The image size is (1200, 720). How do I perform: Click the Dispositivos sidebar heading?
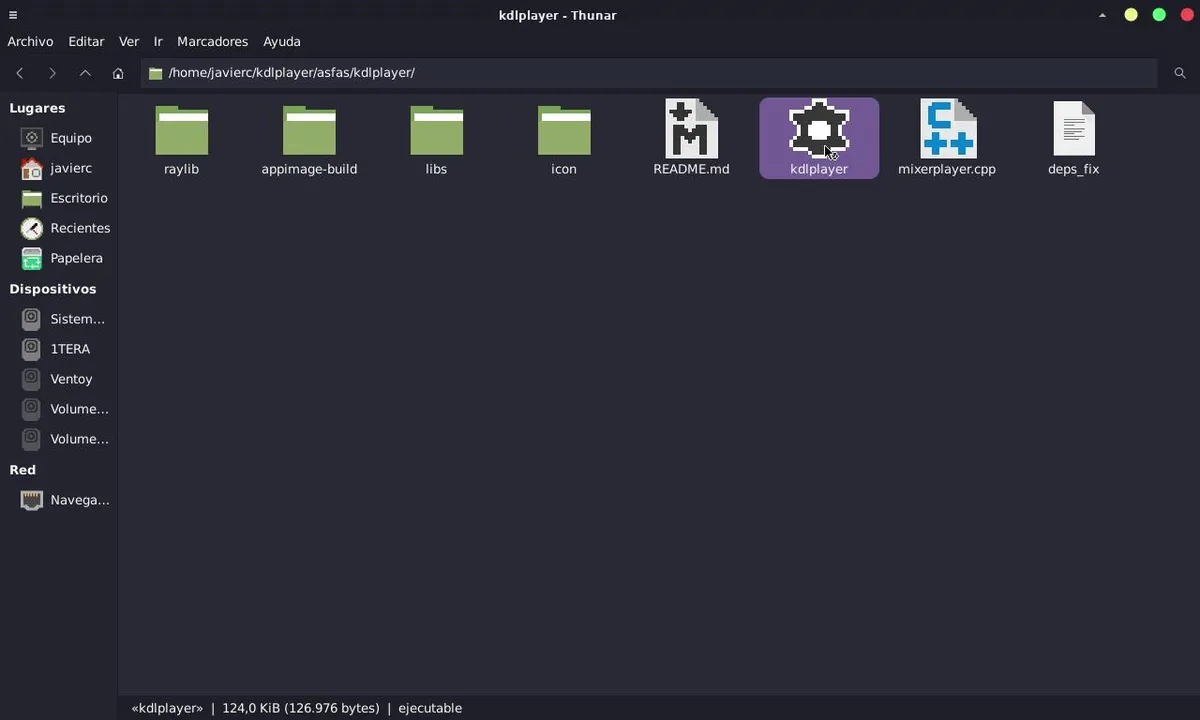pyautogui.click(x=53, y=289)
